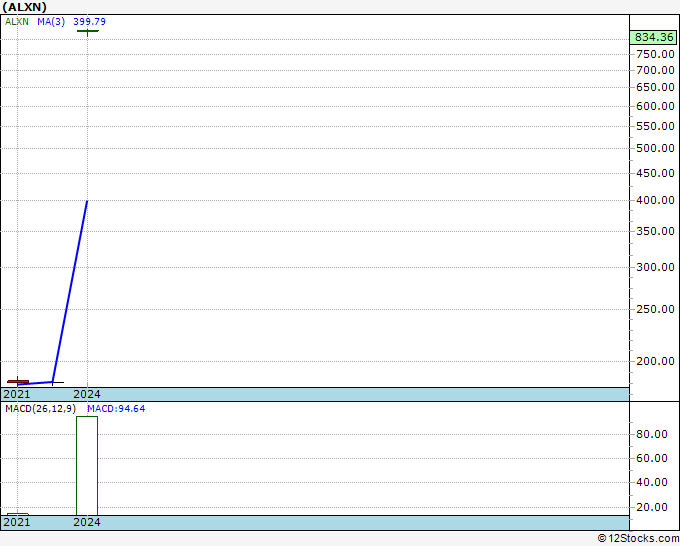Click the 350.00 price axis label
The image size is (680, 546).
[x=655, y=231]
